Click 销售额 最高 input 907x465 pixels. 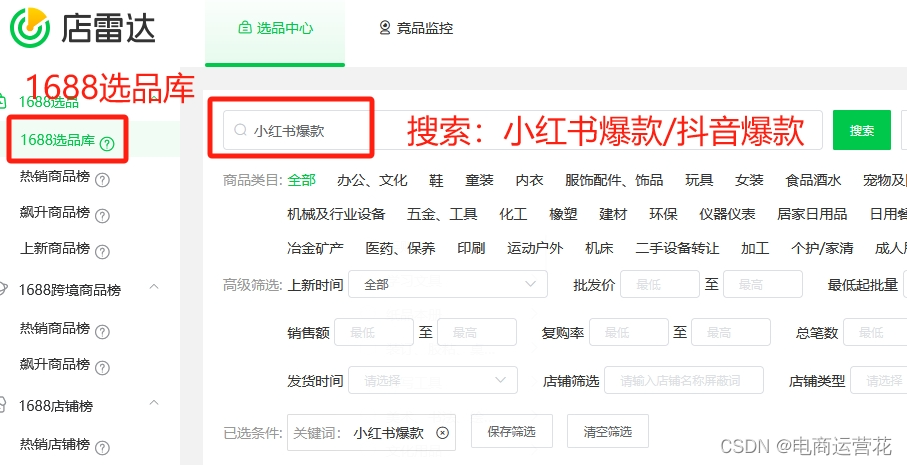[477, 332]
